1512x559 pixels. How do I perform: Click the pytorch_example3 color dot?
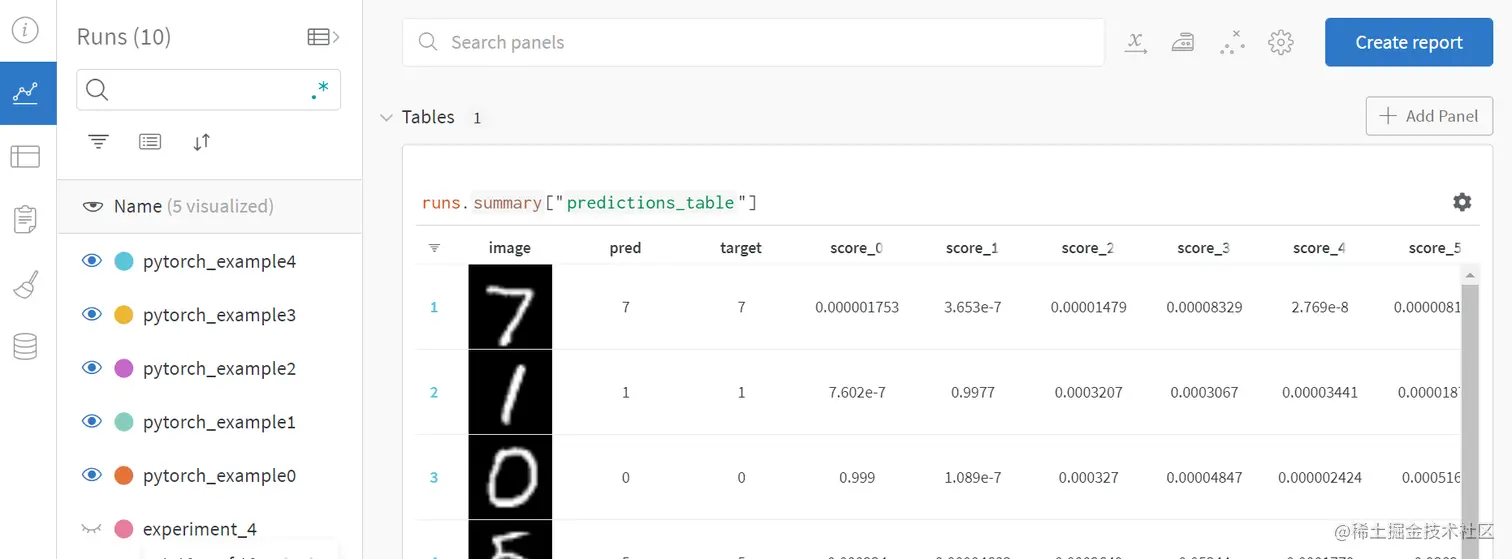(x=124, y=315)
